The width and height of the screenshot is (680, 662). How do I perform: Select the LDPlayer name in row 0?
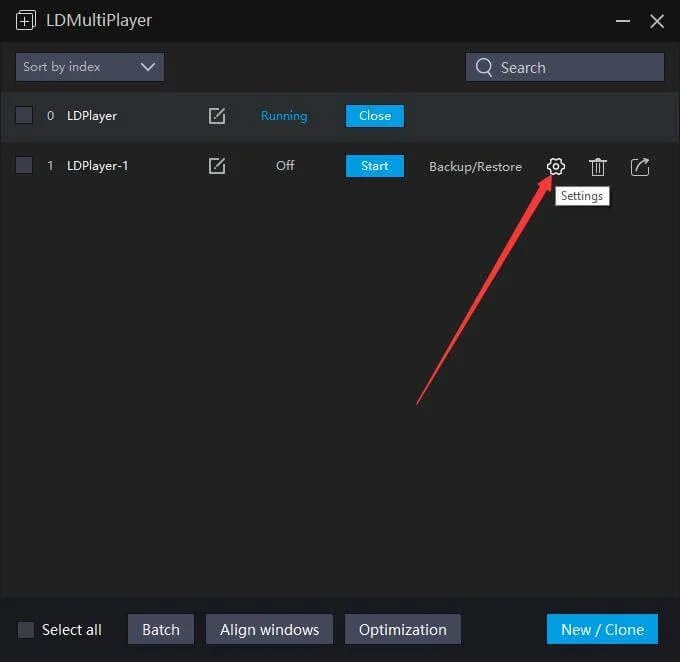point(92,116)
